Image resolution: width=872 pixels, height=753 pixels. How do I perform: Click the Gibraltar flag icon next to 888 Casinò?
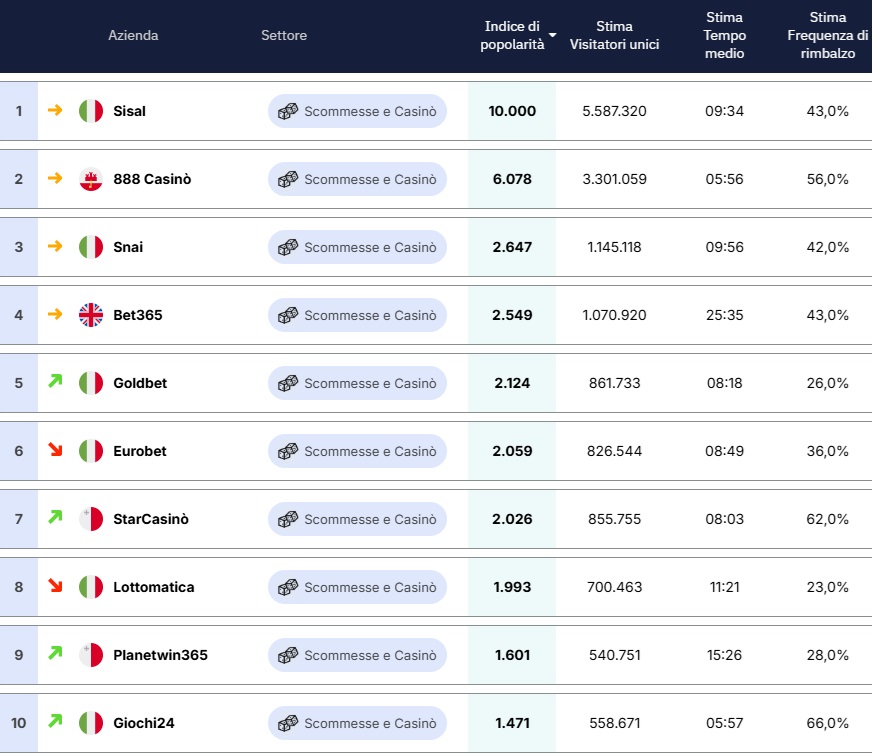[91, 179]
